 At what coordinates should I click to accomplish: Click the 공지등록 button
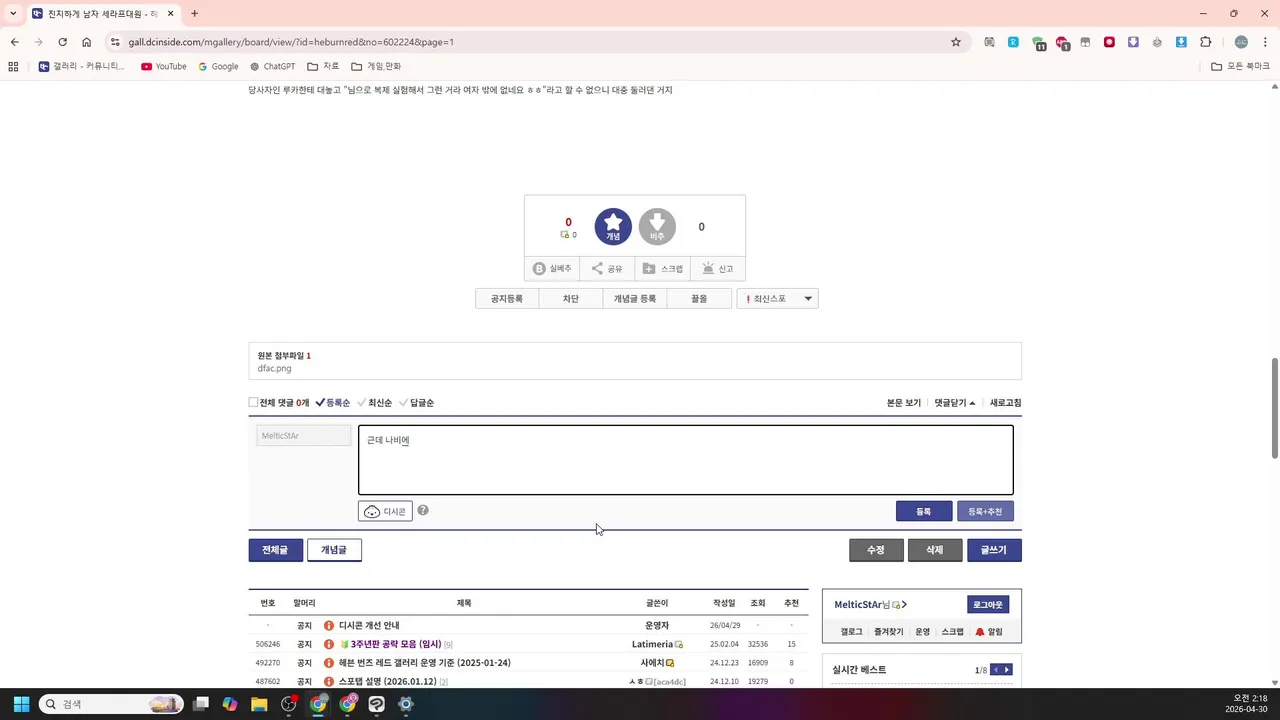pyautogui.click(x=507, y=299)
